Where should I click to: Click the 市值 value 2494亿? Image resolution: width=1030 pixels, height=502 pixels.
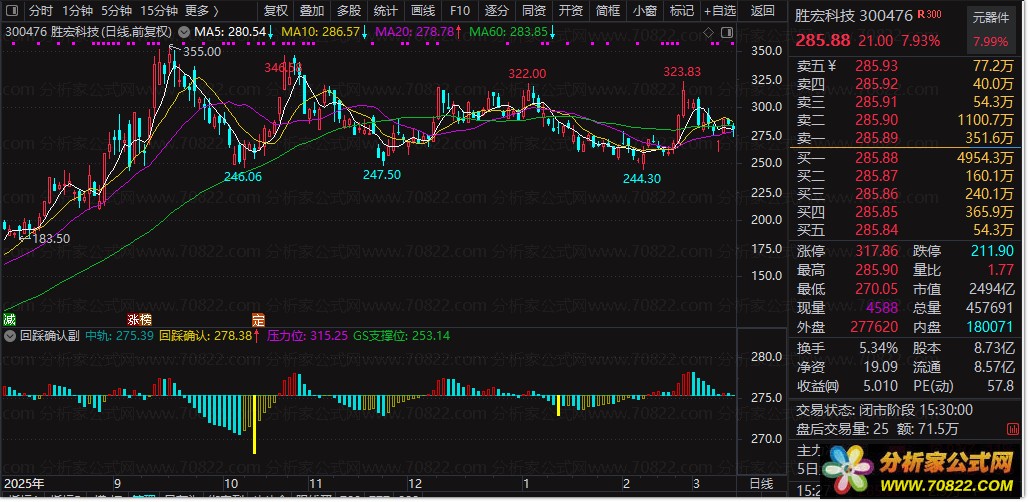992,288
